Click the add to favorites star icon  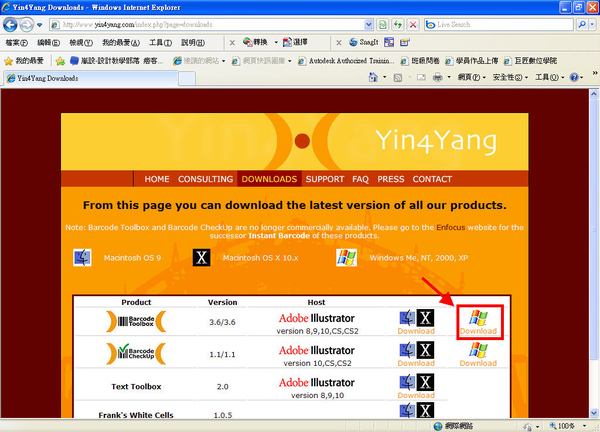[x=60, y=61]
